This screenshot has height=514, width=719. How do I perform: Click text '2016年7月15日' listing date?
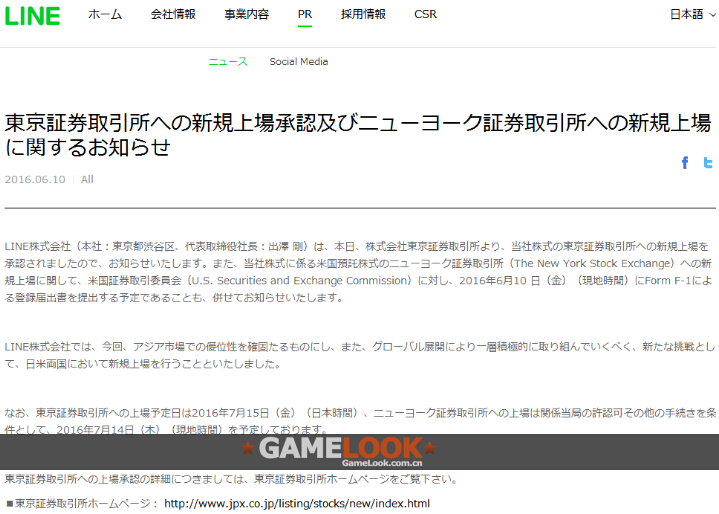230,413
